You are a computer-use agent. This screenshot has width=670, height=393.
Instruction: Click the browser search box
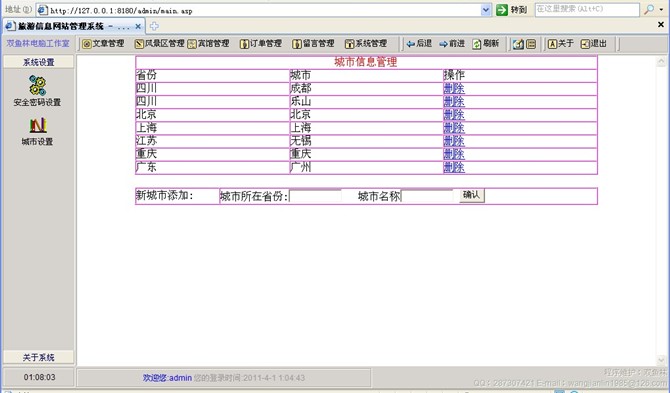coord(587,9)
